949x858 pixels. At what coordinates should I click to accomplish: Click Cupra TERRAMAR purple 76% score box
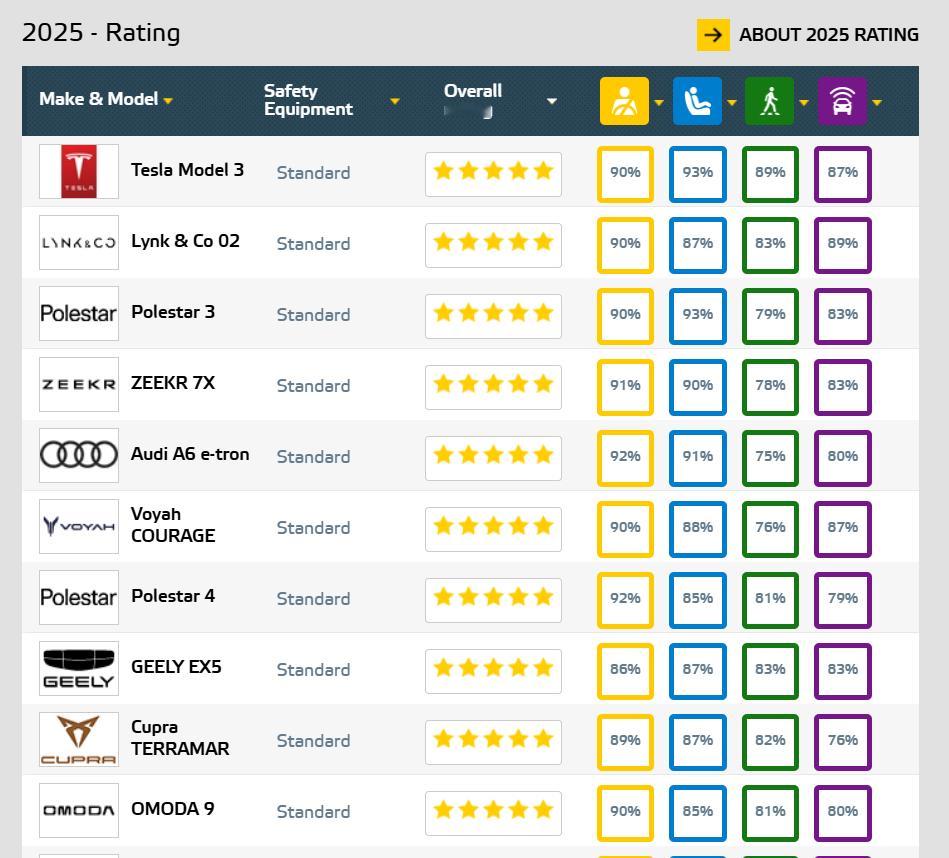point(843,742)
